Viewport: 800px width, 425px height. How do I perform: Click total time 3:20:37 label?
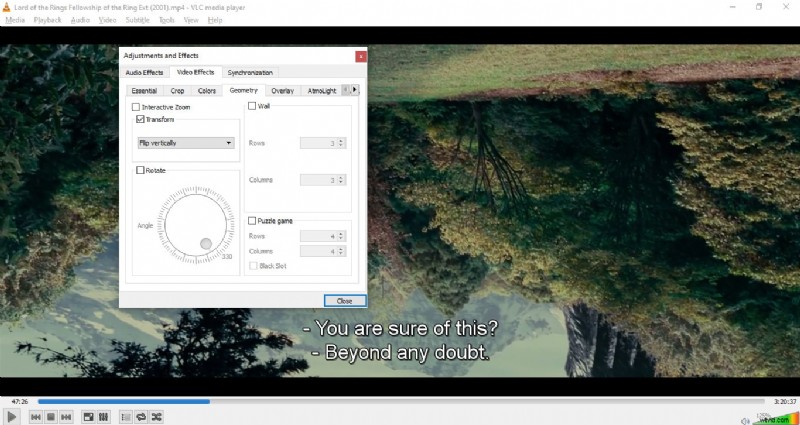click(784, 402)
